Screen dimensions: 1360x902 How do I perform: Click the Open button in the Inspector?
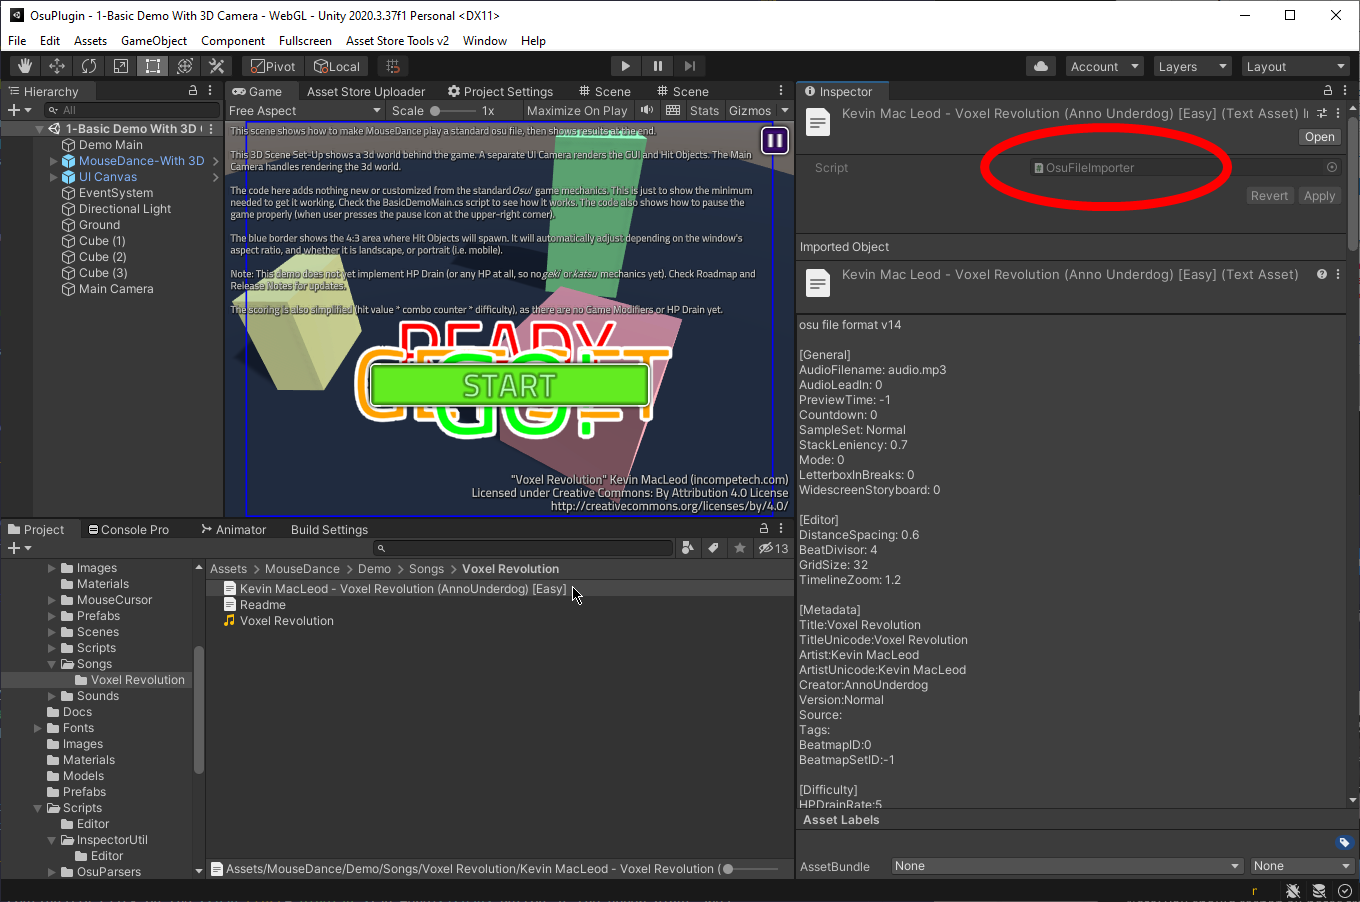coord(1319,137)
